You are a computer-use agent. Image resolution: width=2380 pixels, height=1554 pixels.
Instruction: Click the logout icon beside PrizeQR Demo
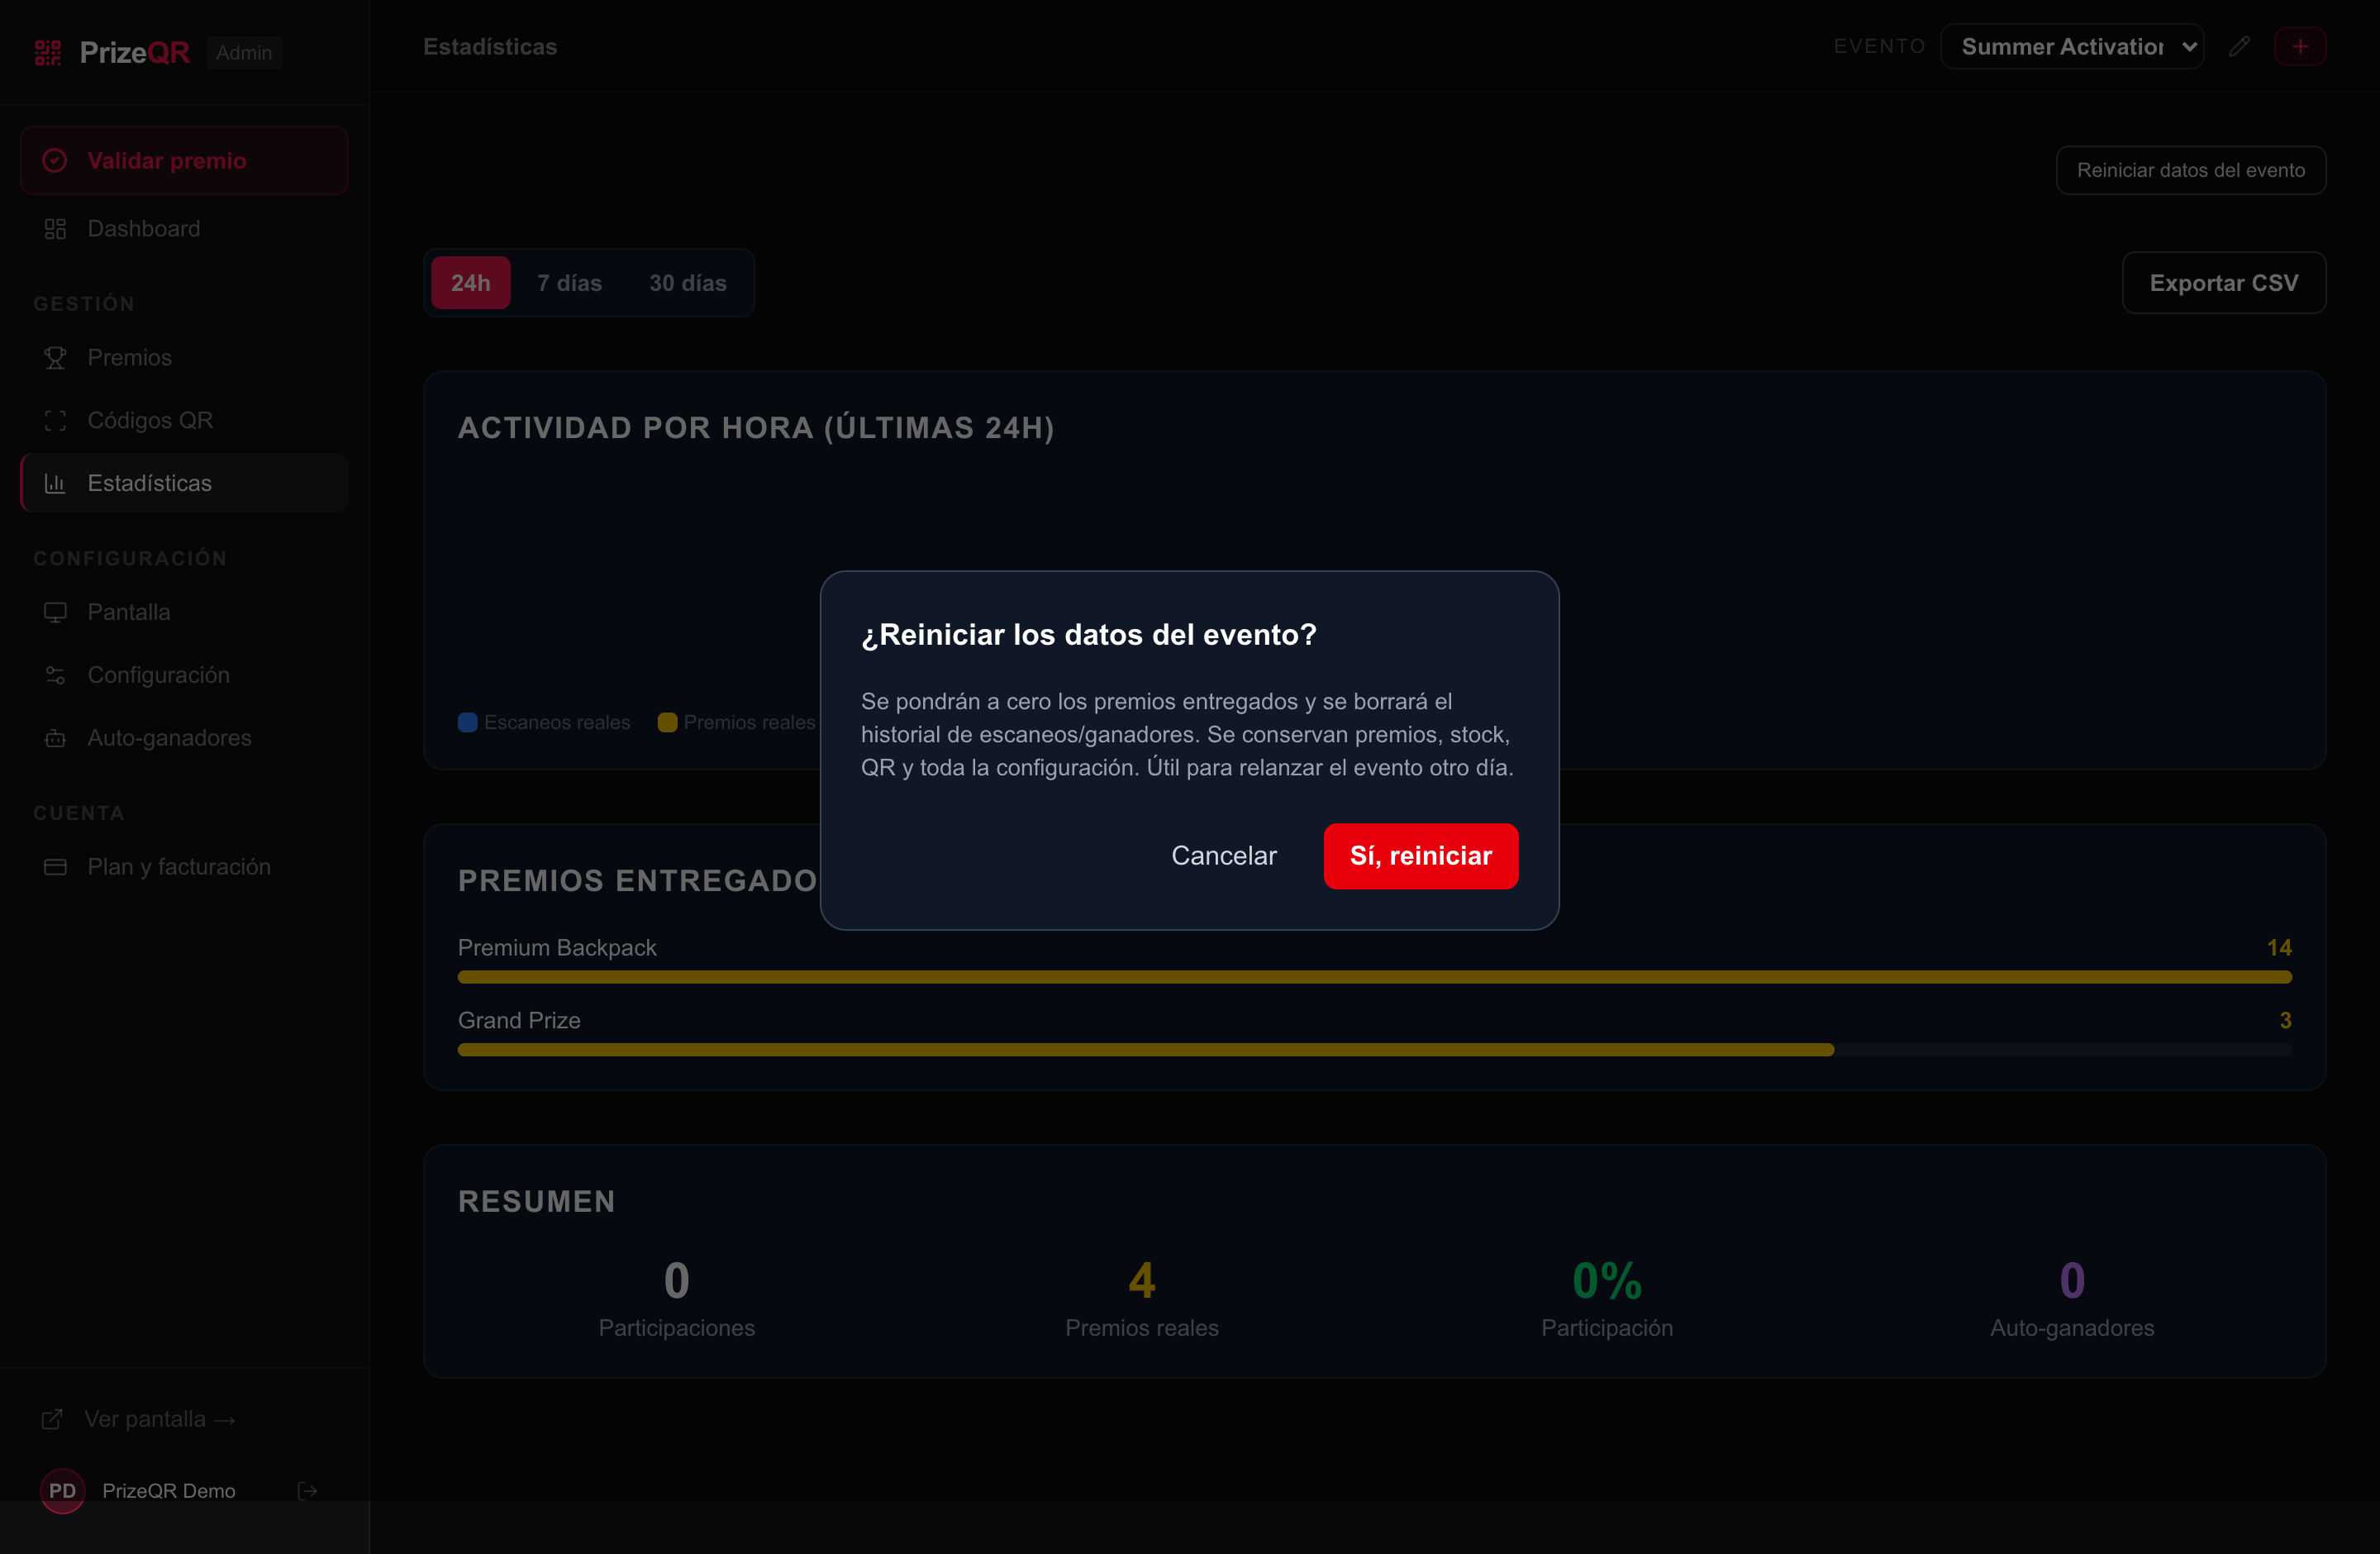[x=308, y=1491]
